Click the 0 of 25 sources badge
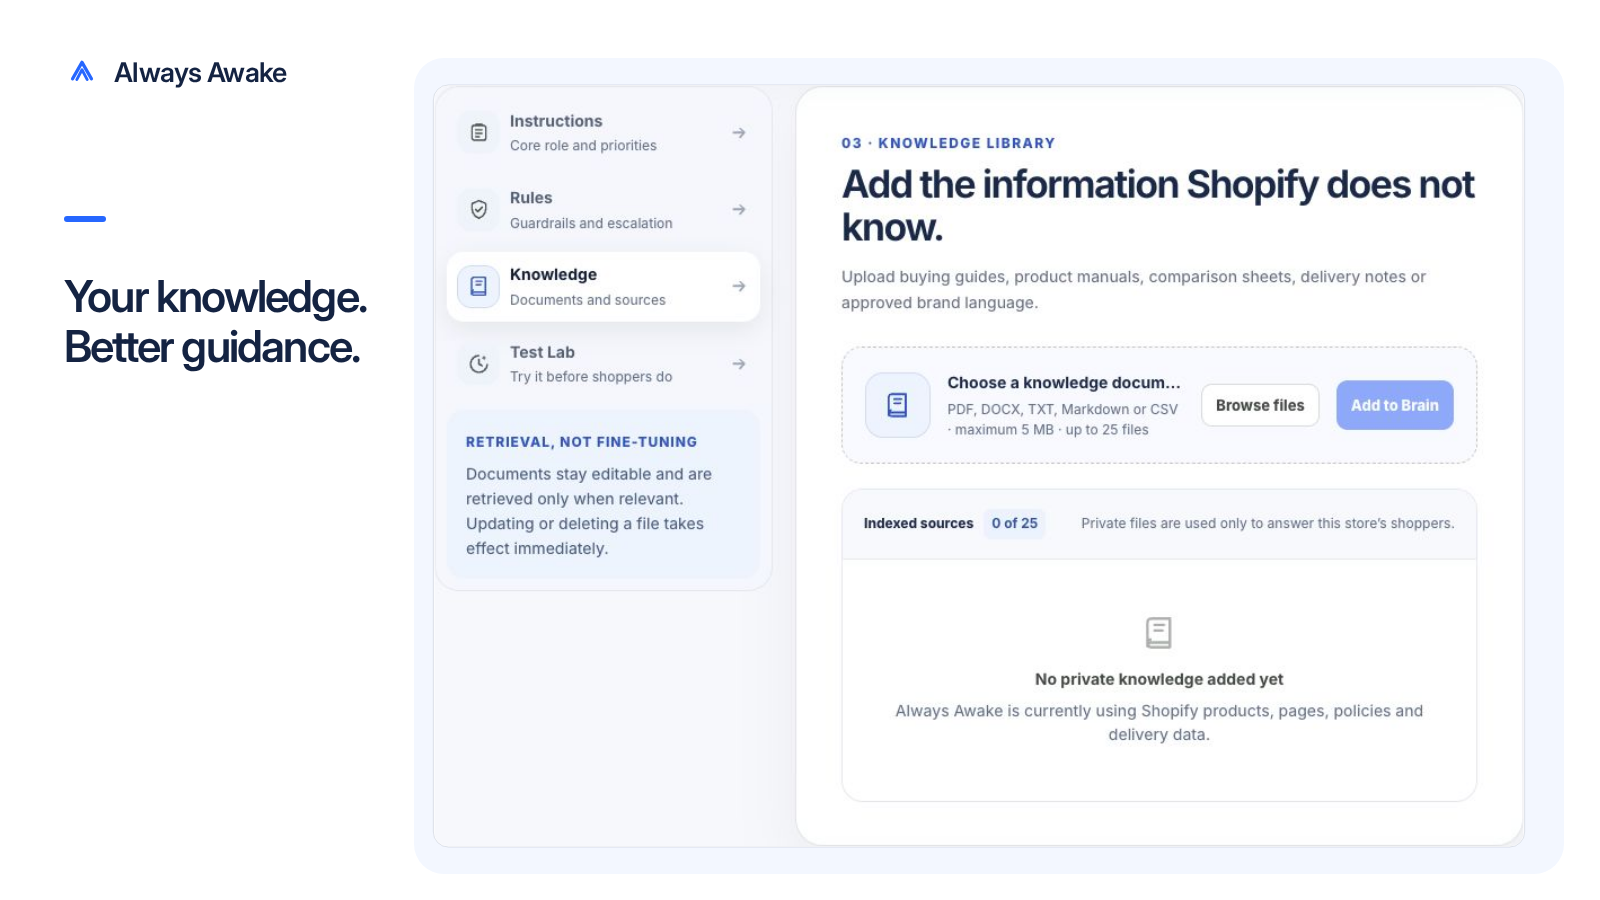 tap(1015, 523)
